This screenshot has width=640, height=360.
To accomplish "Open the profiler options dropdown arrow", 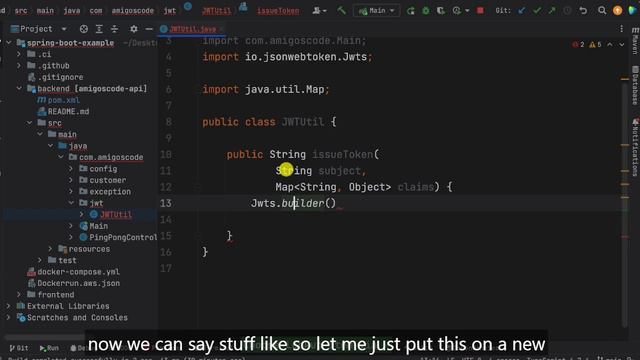I will tap(467, 11).
